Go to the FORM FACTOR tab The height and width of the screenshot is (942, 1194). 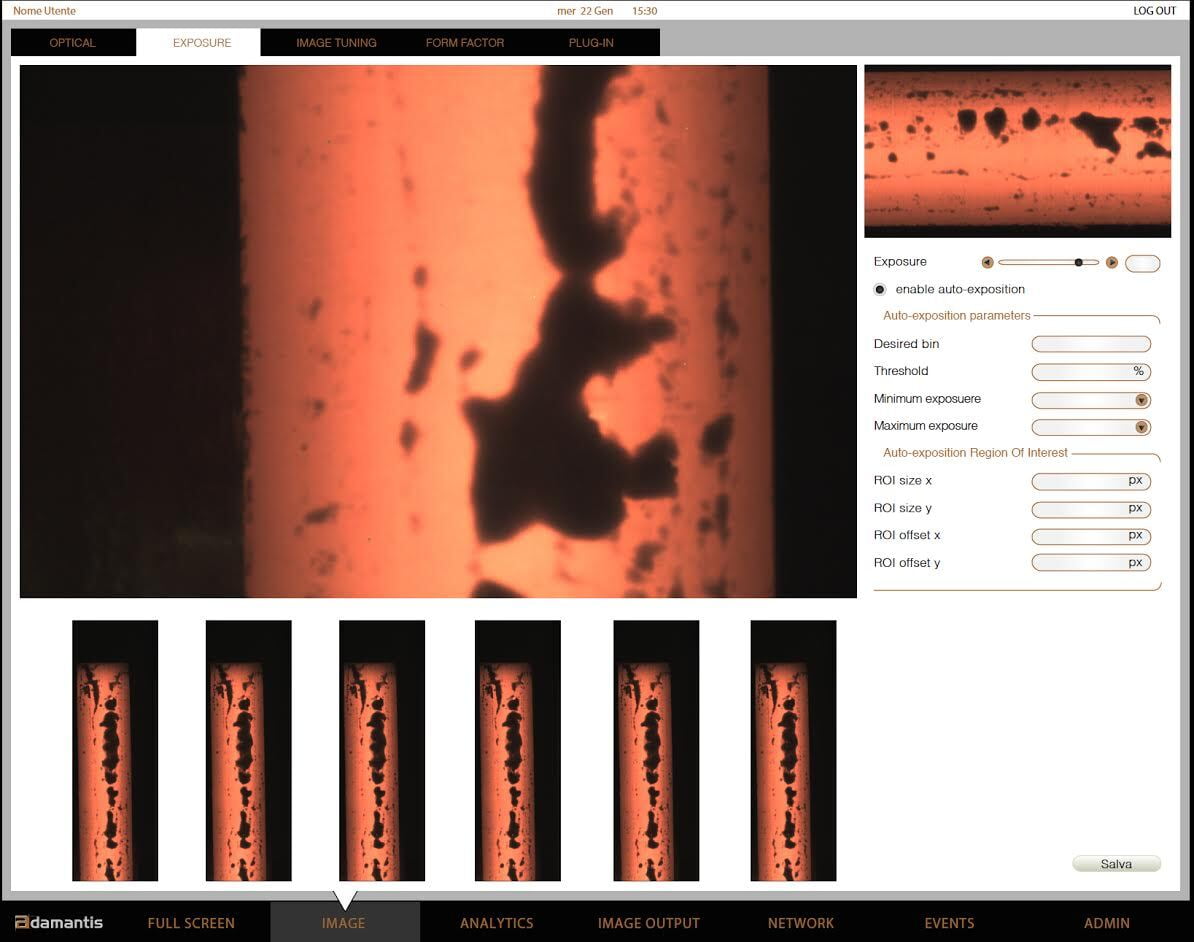(465, 43)
